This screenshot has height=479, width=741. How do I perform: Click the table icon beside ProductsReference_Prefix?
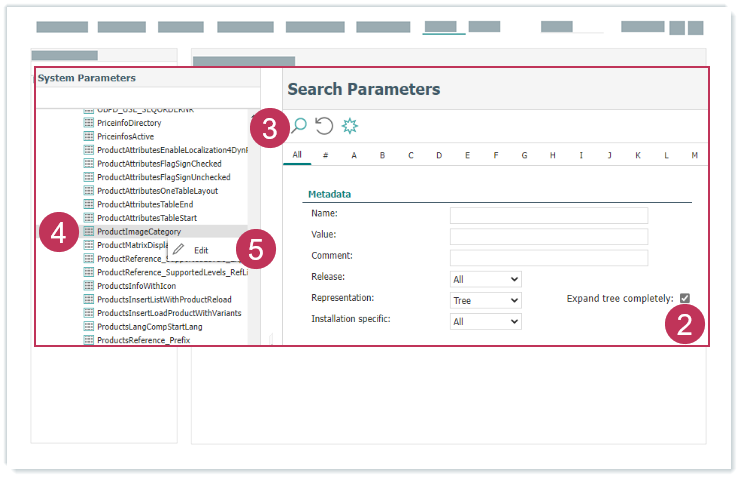(89, 340)
